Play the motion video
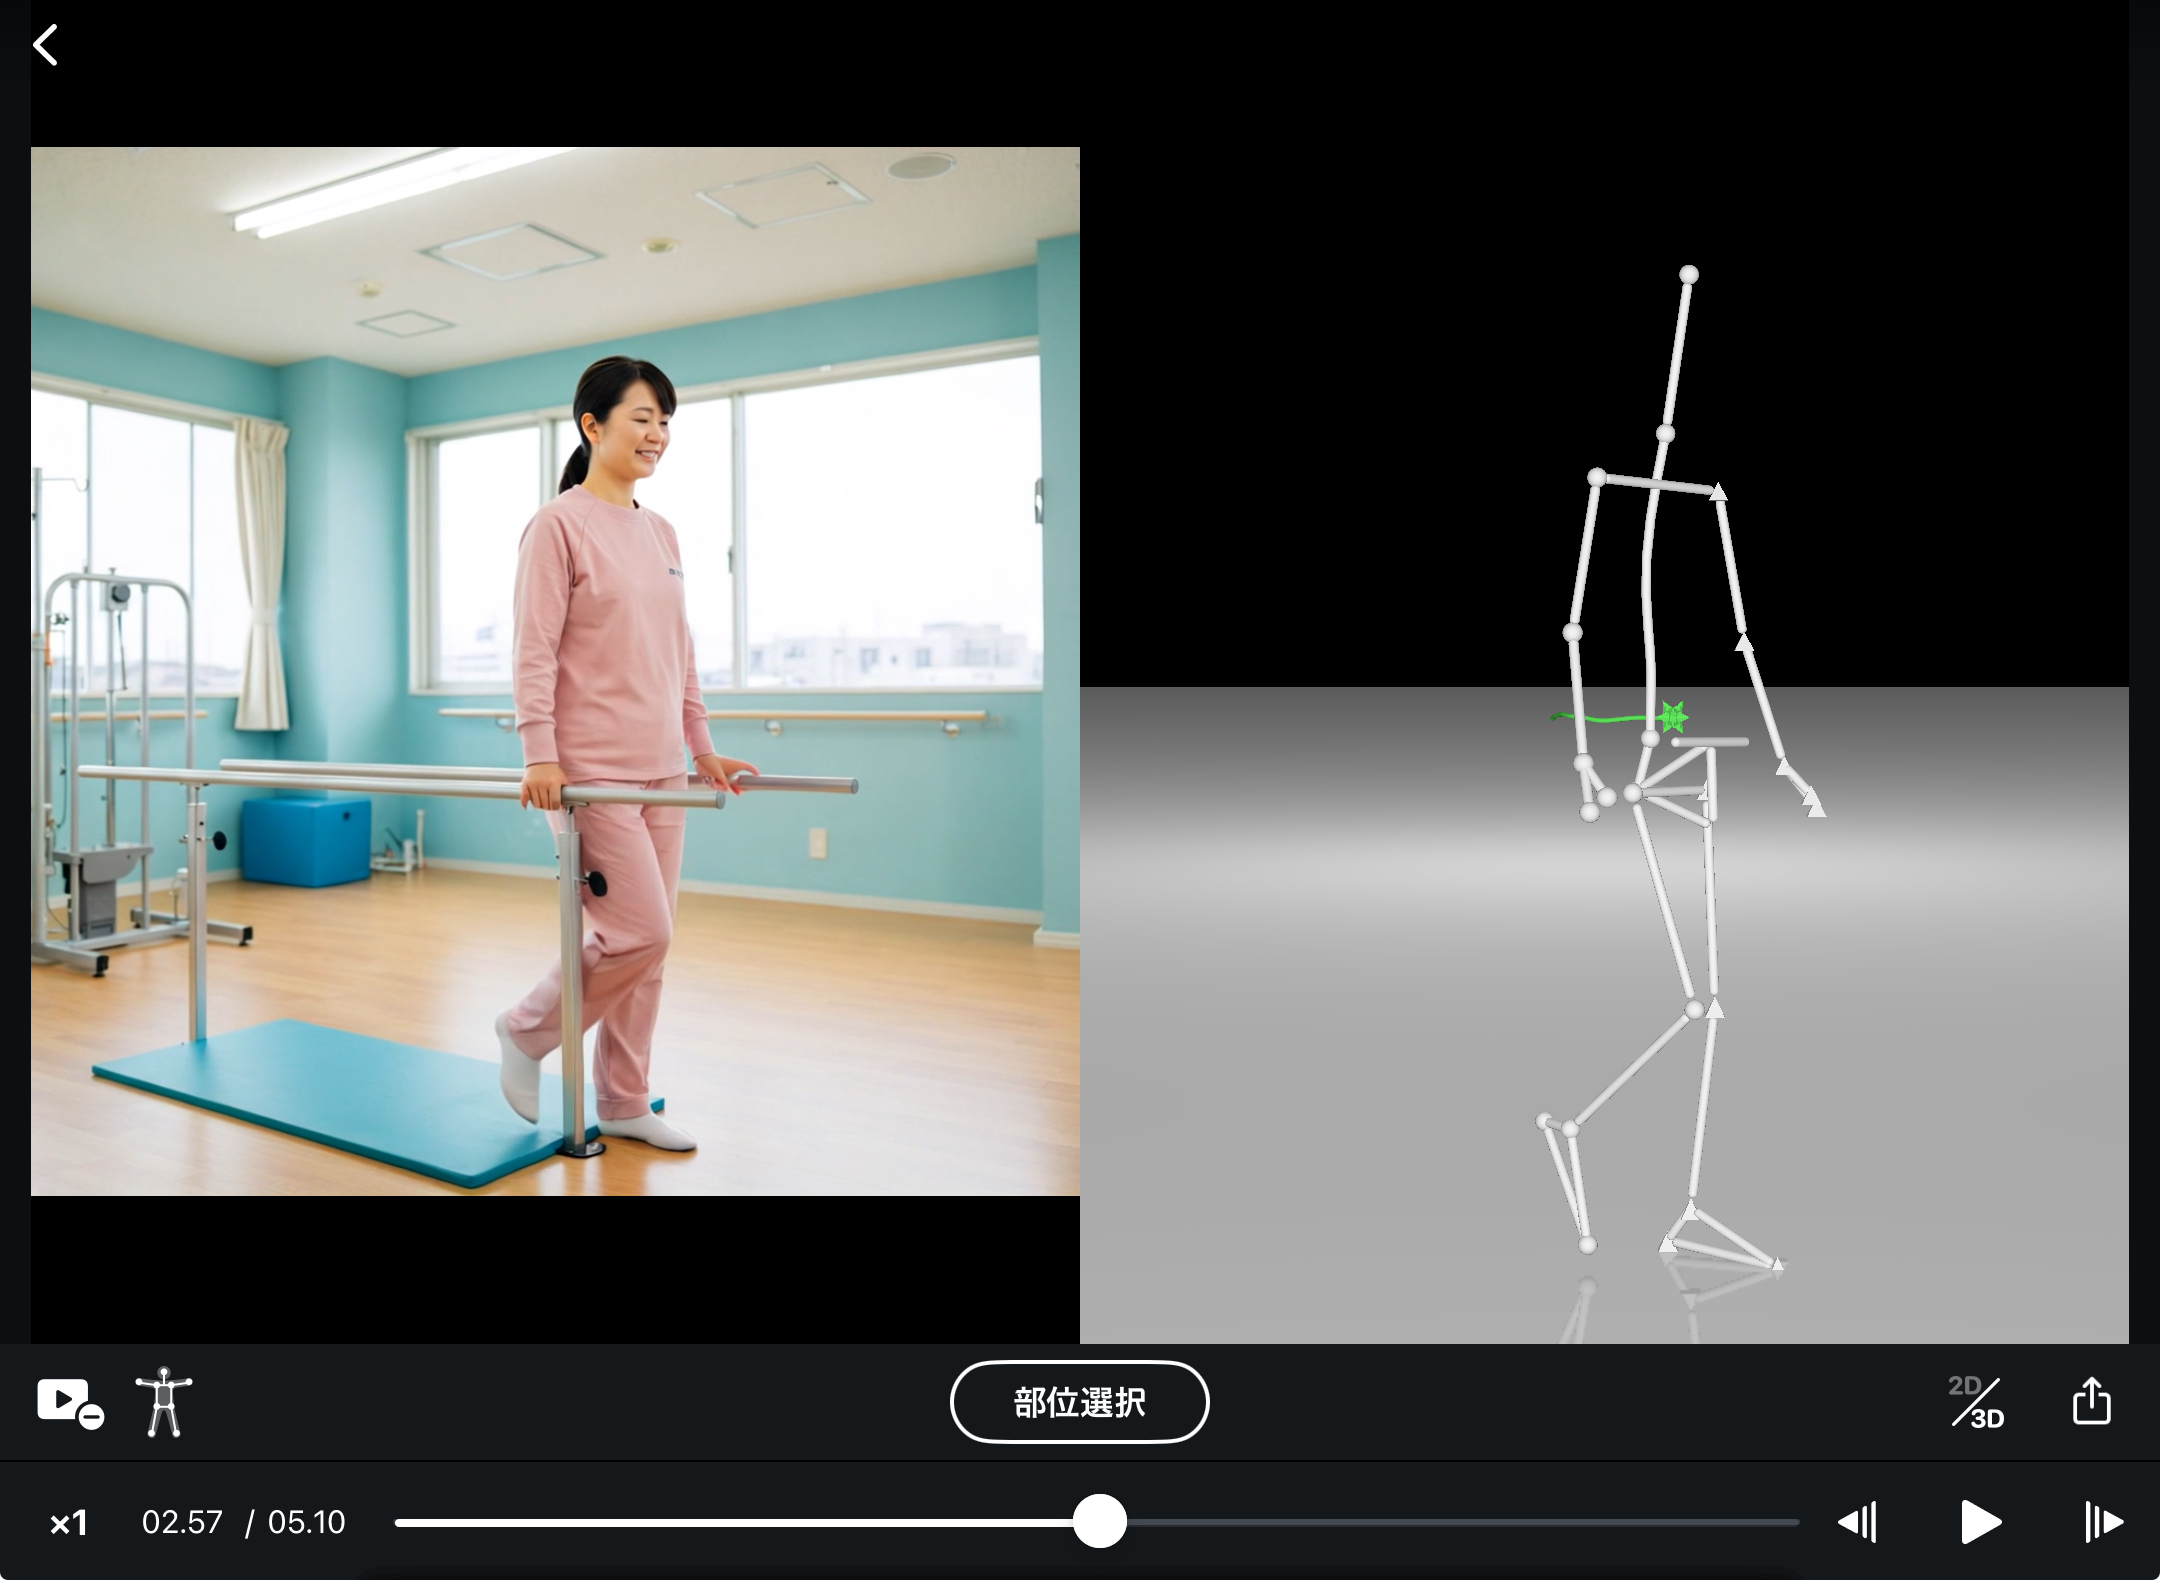 click(x=1981, y=1522)
